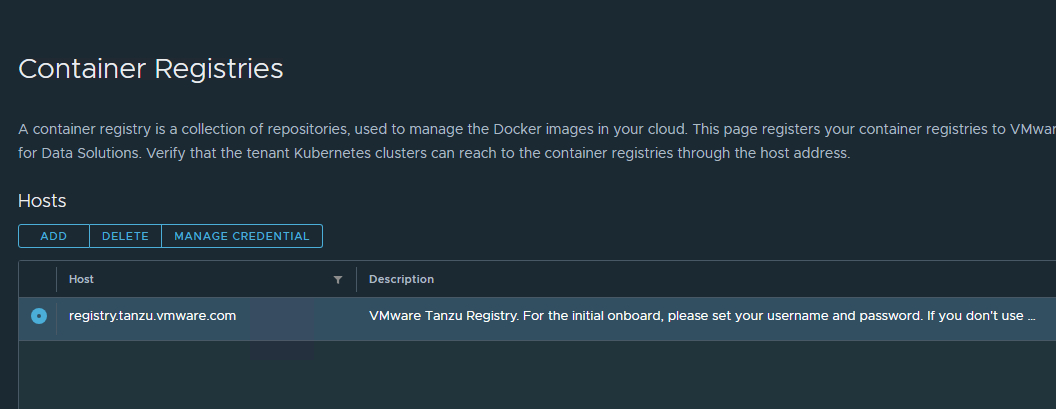Viewport: 1056px width, 409px height.
Task: Sort by the Host column header
Action: point(82,279)
